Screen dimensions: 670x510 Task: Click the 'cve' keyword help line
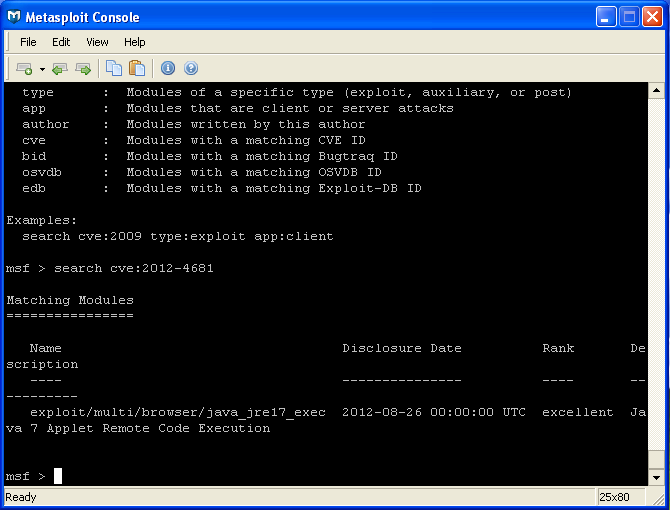(x=194, y=140)
